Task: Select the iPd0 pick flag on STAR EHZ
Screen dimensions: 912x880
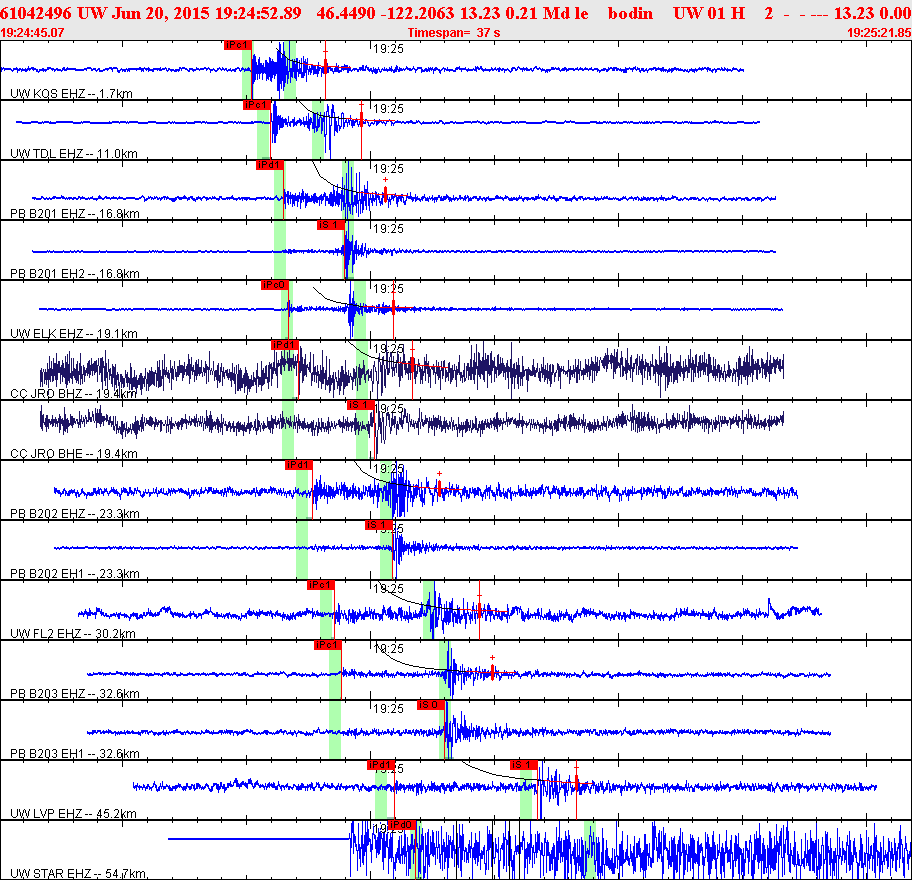Action: (402, 825)
